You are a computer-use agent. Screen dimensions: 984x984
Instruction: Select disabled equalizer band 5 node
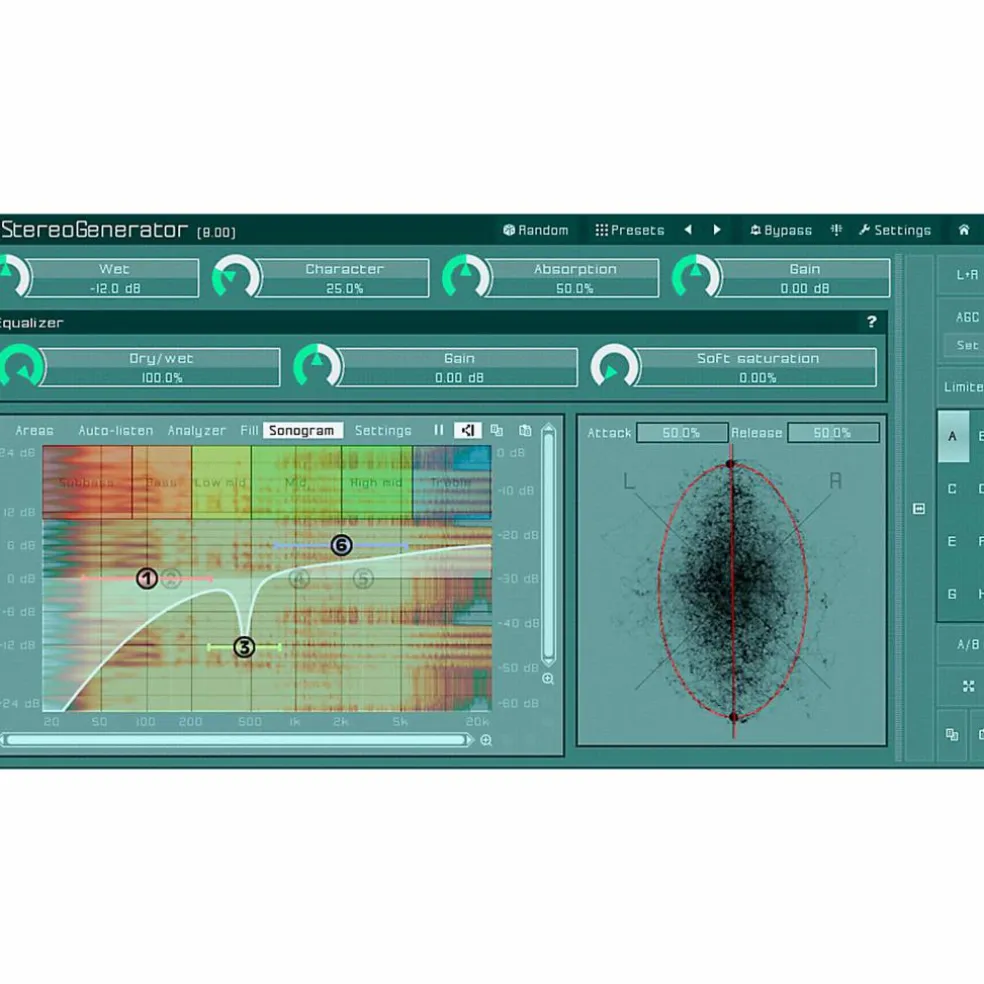point(363,578)
